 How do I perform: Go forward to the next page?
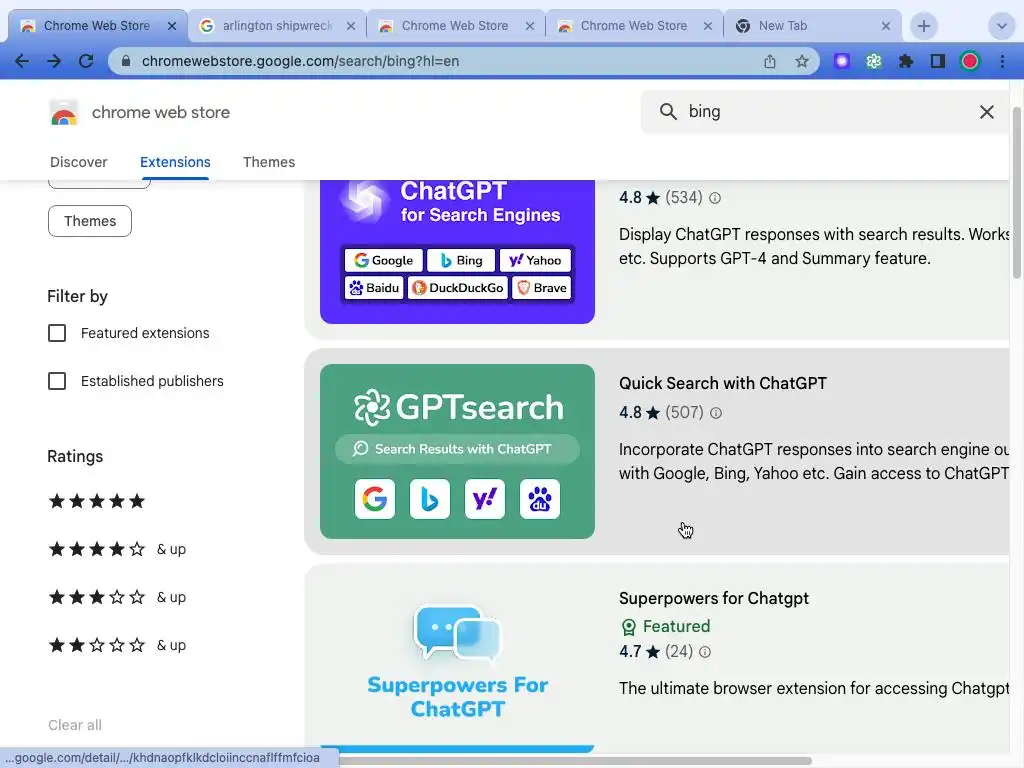click(x=54, y=61)
